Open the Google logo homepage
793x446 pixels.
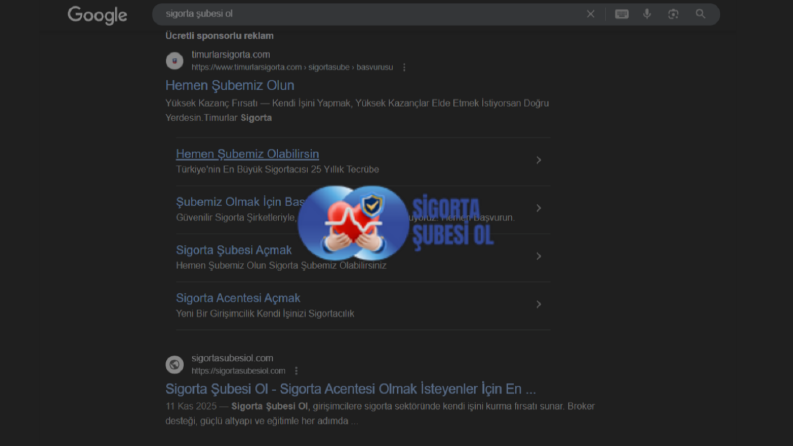pyautogui.click(x=97, y=15)
